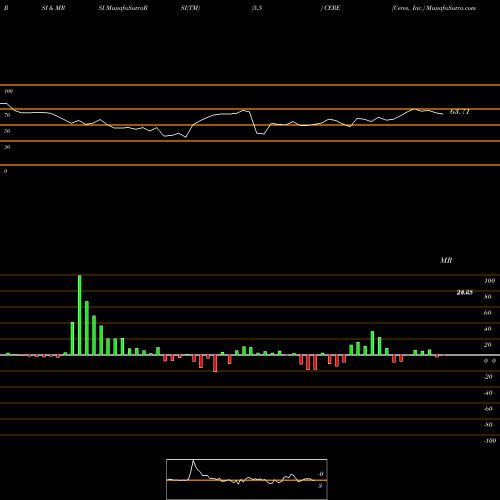The width and height of the screenshot is (500, 500).
Task: Click the 70 level label on RSI axis
Action: [x=7, y=115]
